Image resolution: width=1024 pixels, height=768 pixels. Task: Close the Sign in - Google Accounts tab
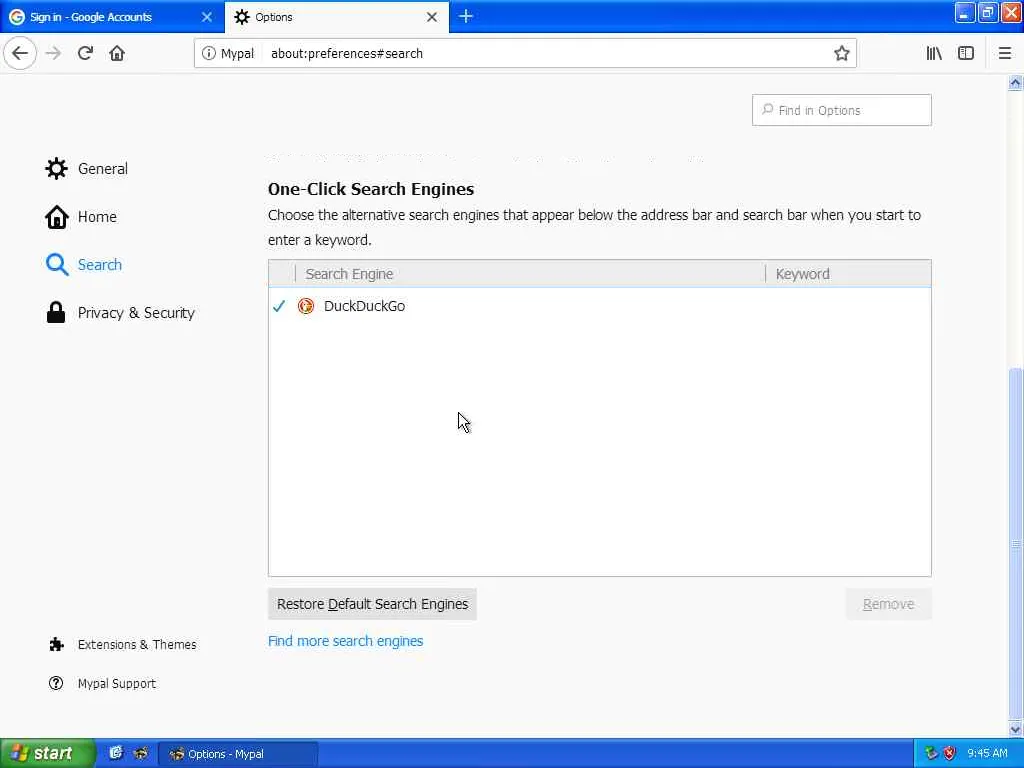tap(207, 17)
